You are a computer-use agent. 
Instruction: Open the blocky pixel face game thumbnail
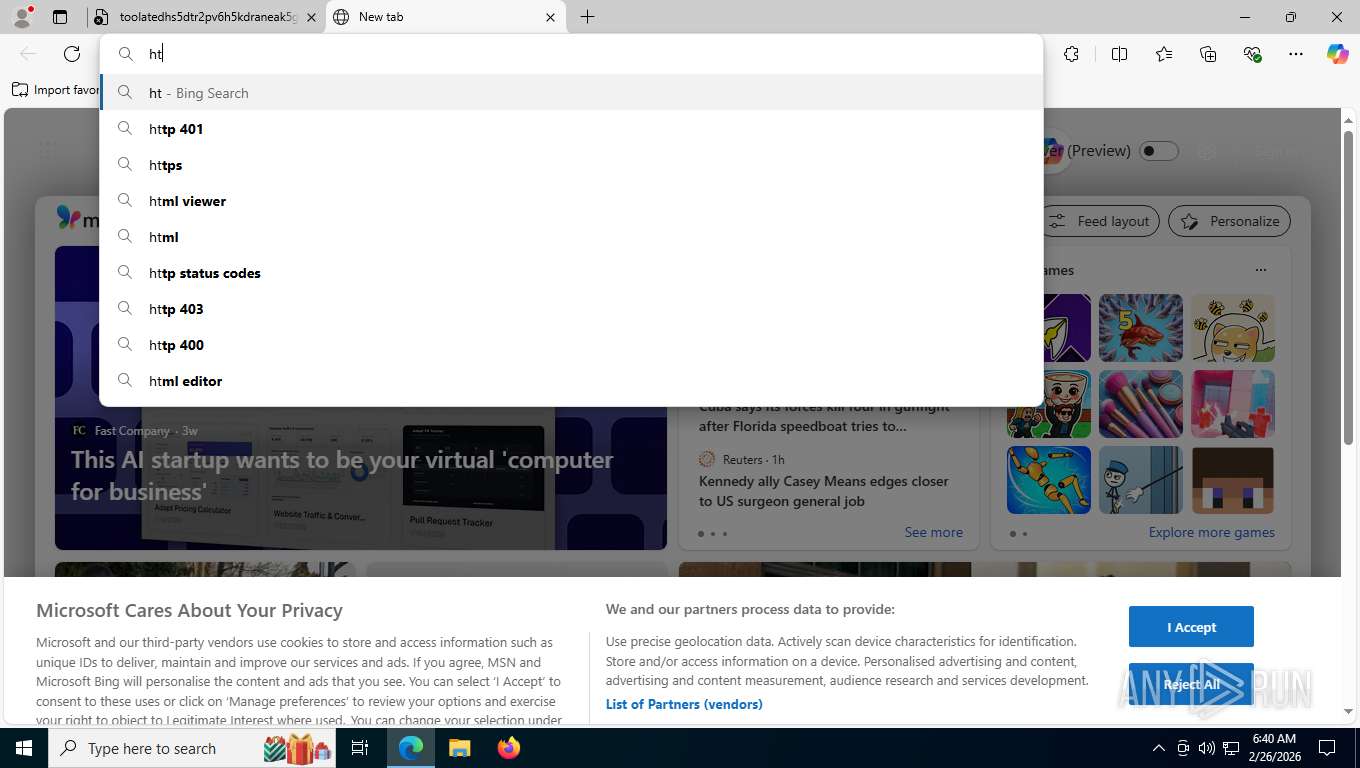pos(1233,480)
